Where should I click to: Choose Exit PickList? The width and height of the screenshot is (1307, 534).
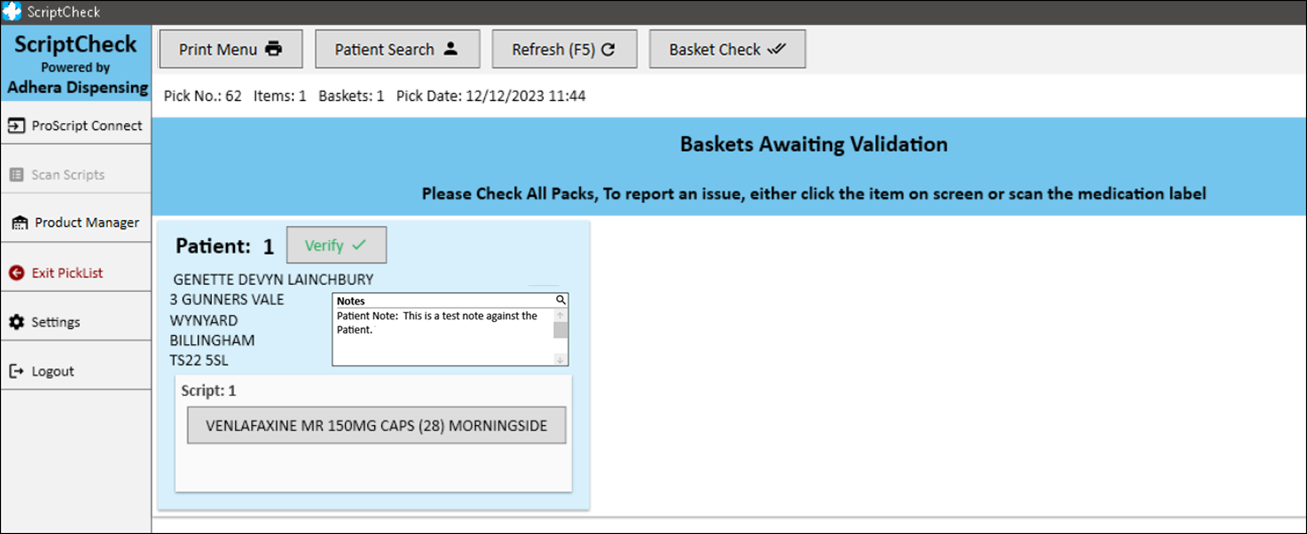click(76, 273)
